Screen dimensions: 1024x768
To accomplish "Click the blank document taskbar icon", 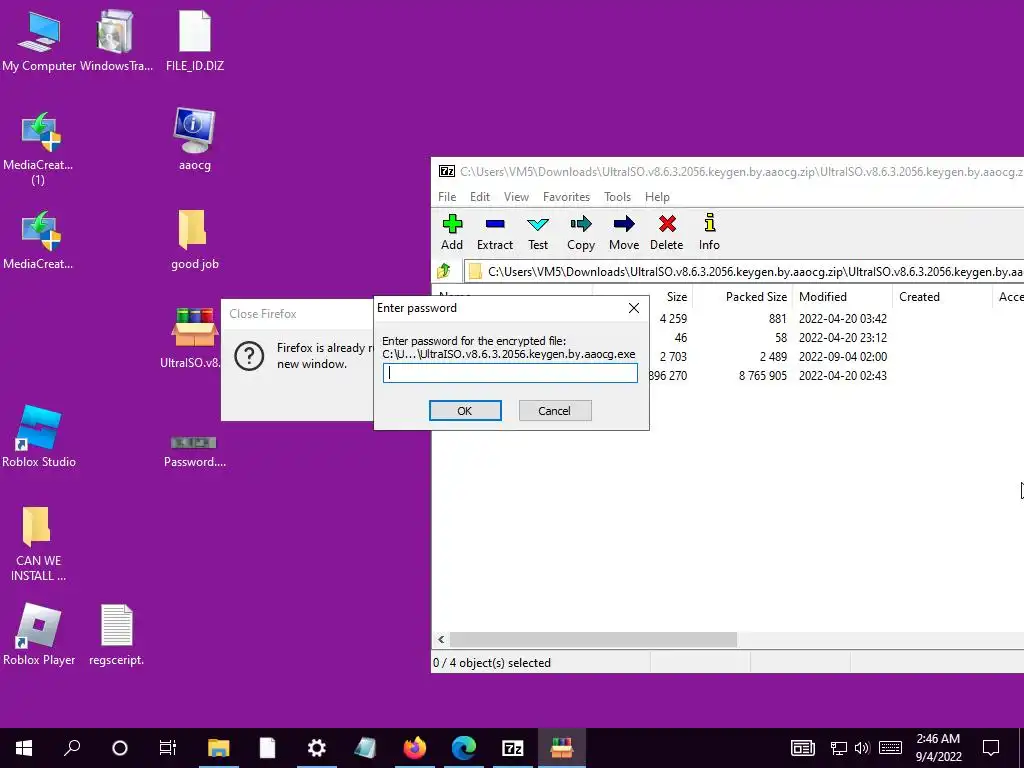I will (x=268, y=748).
